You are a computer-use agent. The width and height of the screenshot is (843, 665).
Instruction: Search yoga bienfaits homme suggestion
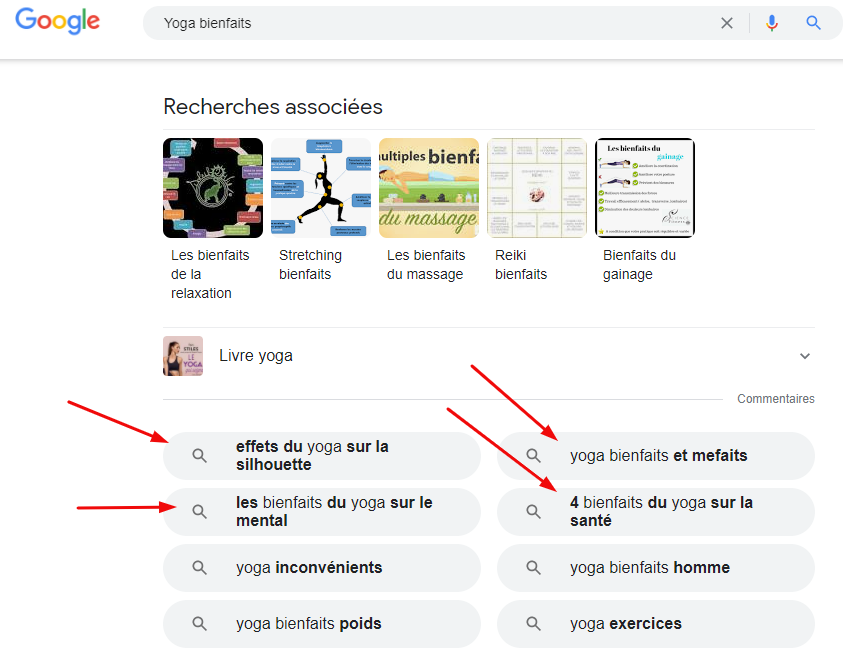pos(656,568)
